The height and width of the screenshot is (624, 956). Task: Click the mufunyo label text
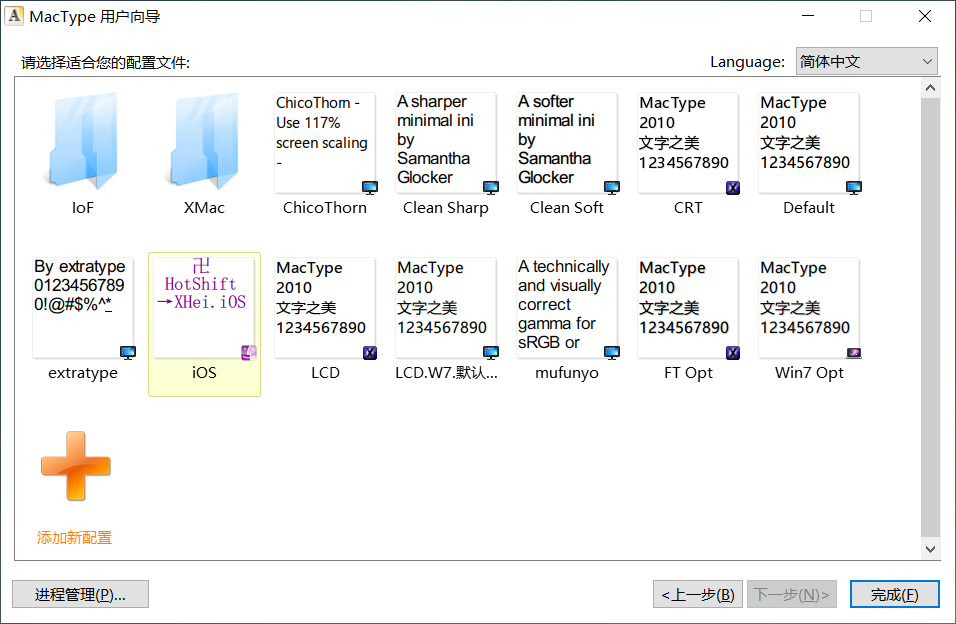point(567,373)
